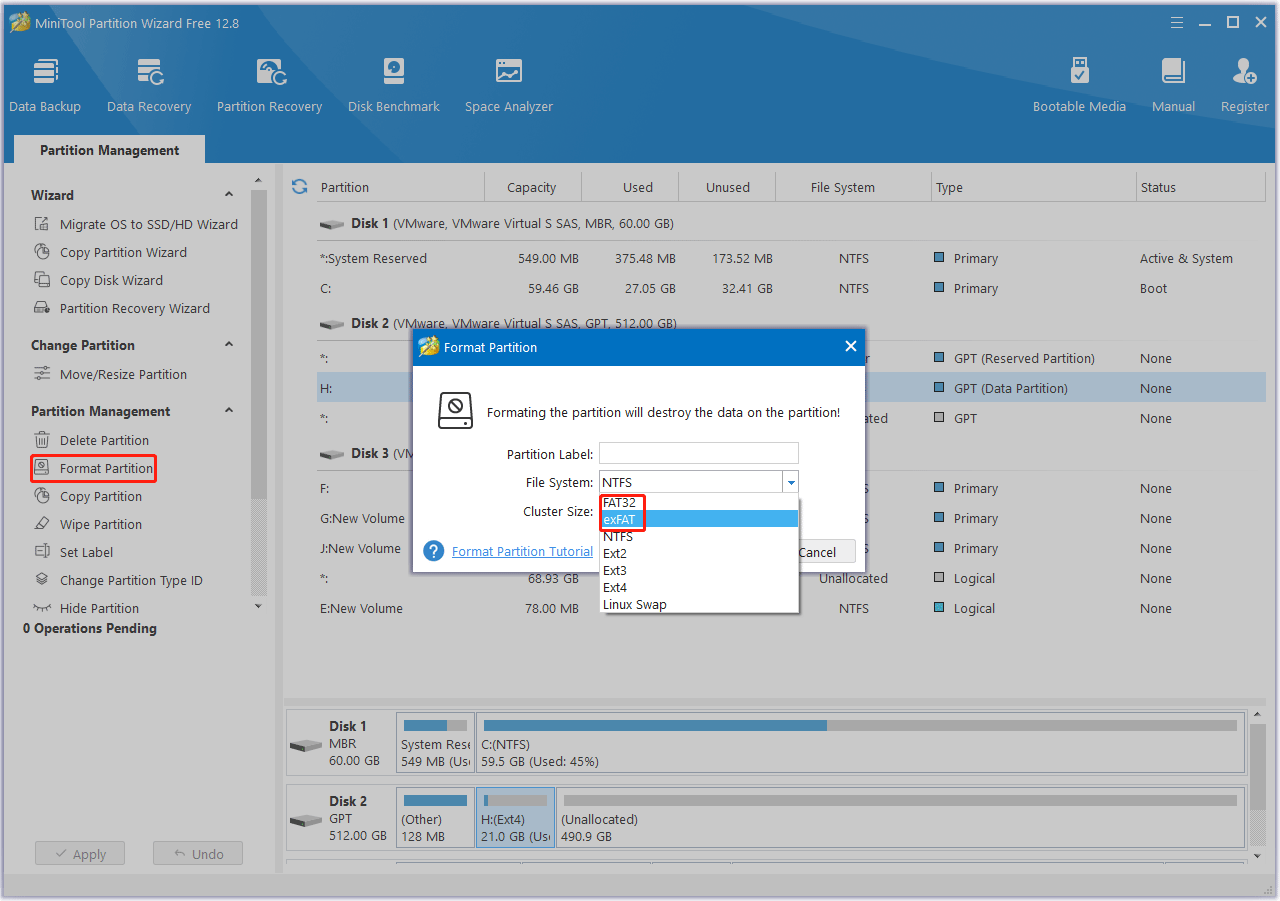Viewport: 1280px width, 901px height.
Task: Create Bootable Media
Action: (1079, 85)
